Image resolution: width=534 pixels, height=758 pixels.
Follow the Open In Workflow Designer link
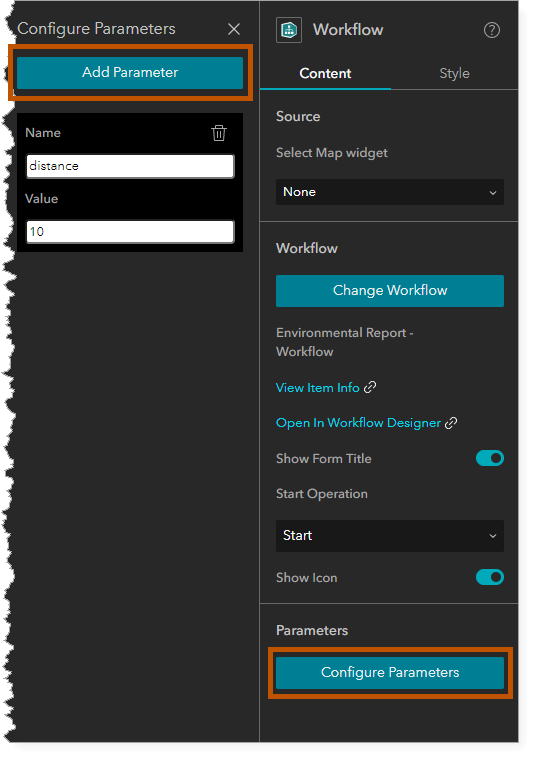pos(358,423)
